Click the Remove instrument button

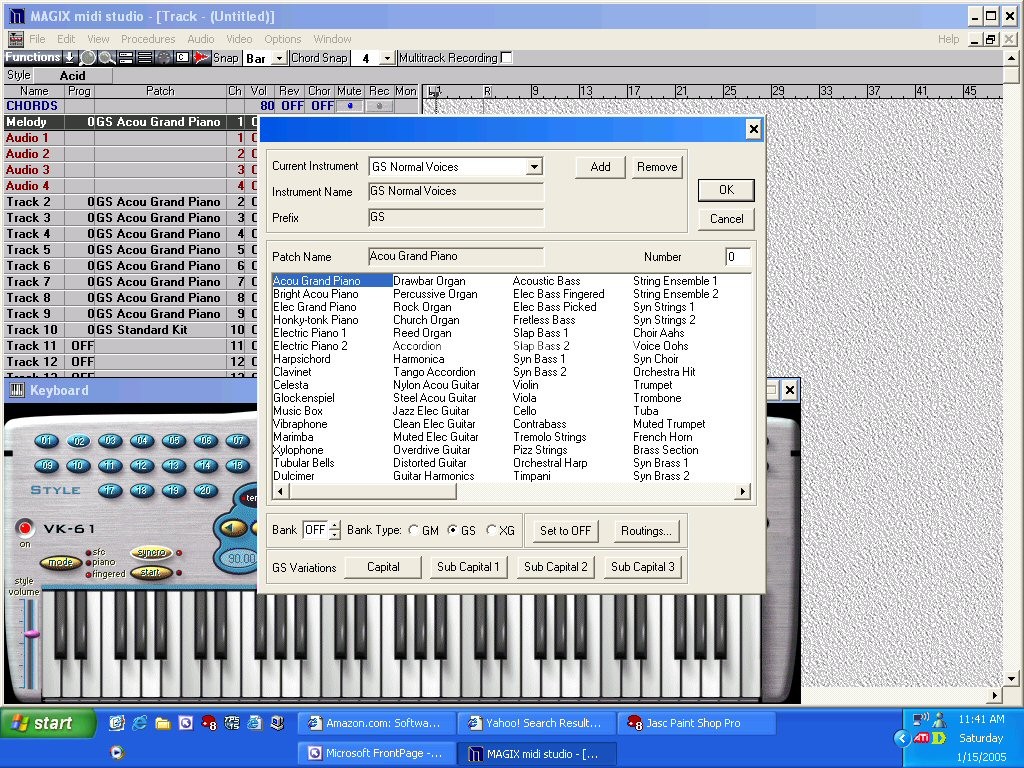click(657, 167)
